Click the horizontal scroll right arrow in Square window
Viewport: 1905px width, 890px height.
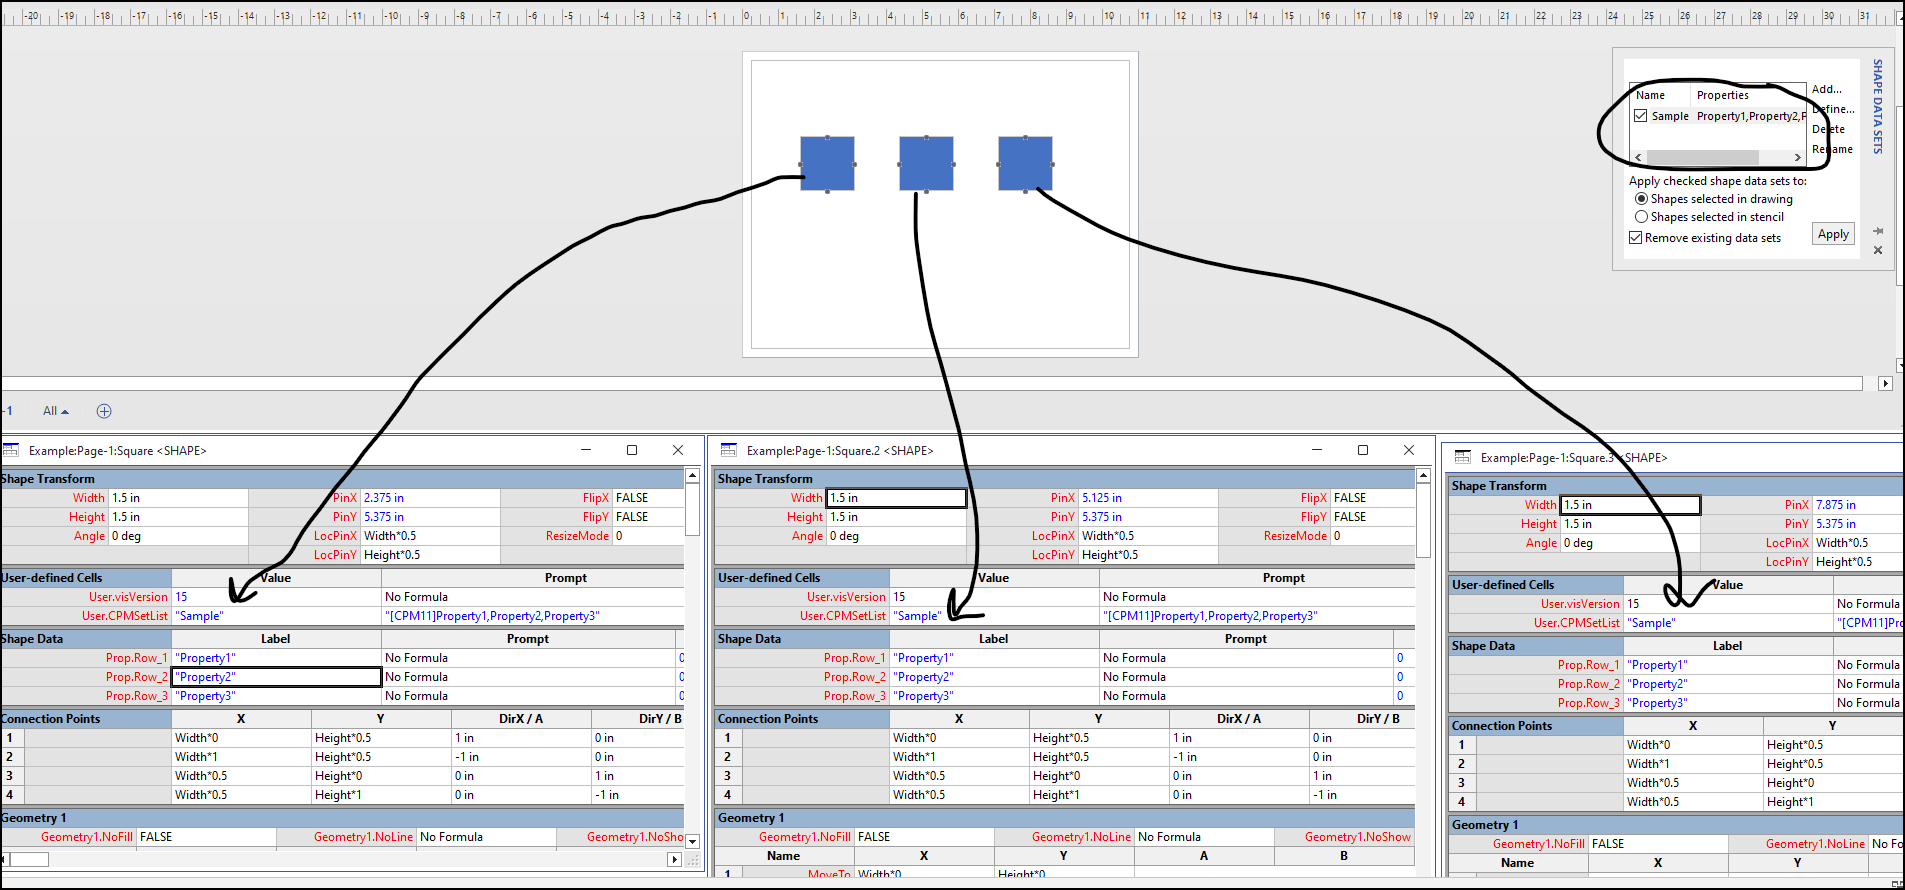click(674, 859)
